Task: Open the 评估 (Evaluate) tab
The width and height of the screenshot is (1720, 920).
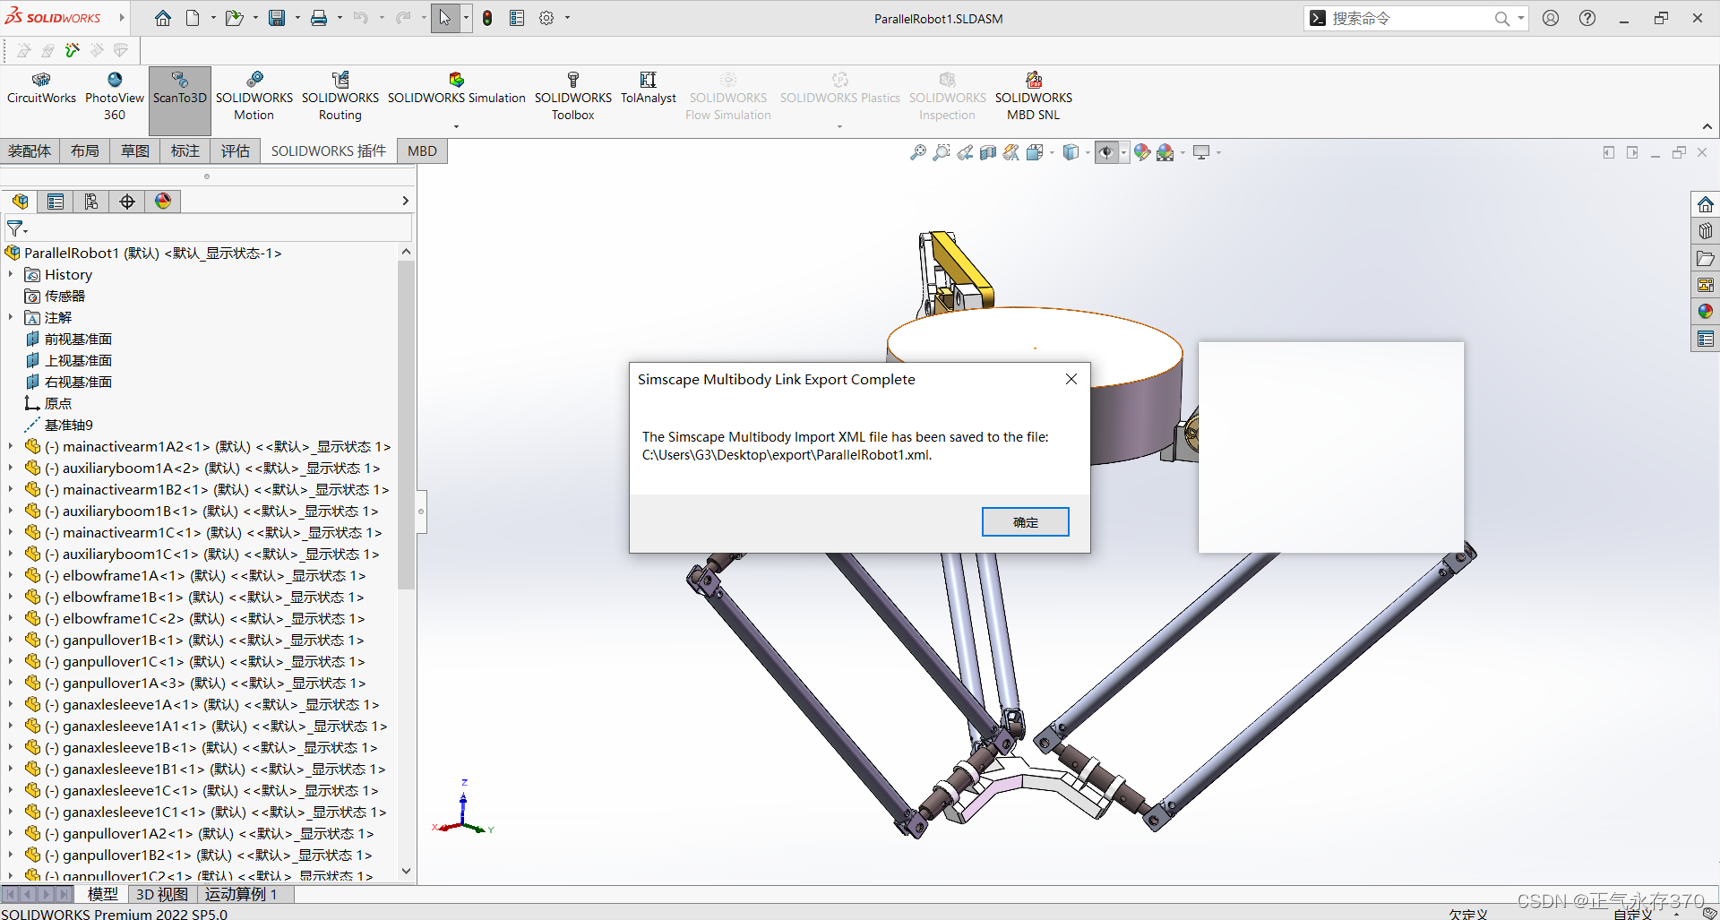Action: point(236,151)
